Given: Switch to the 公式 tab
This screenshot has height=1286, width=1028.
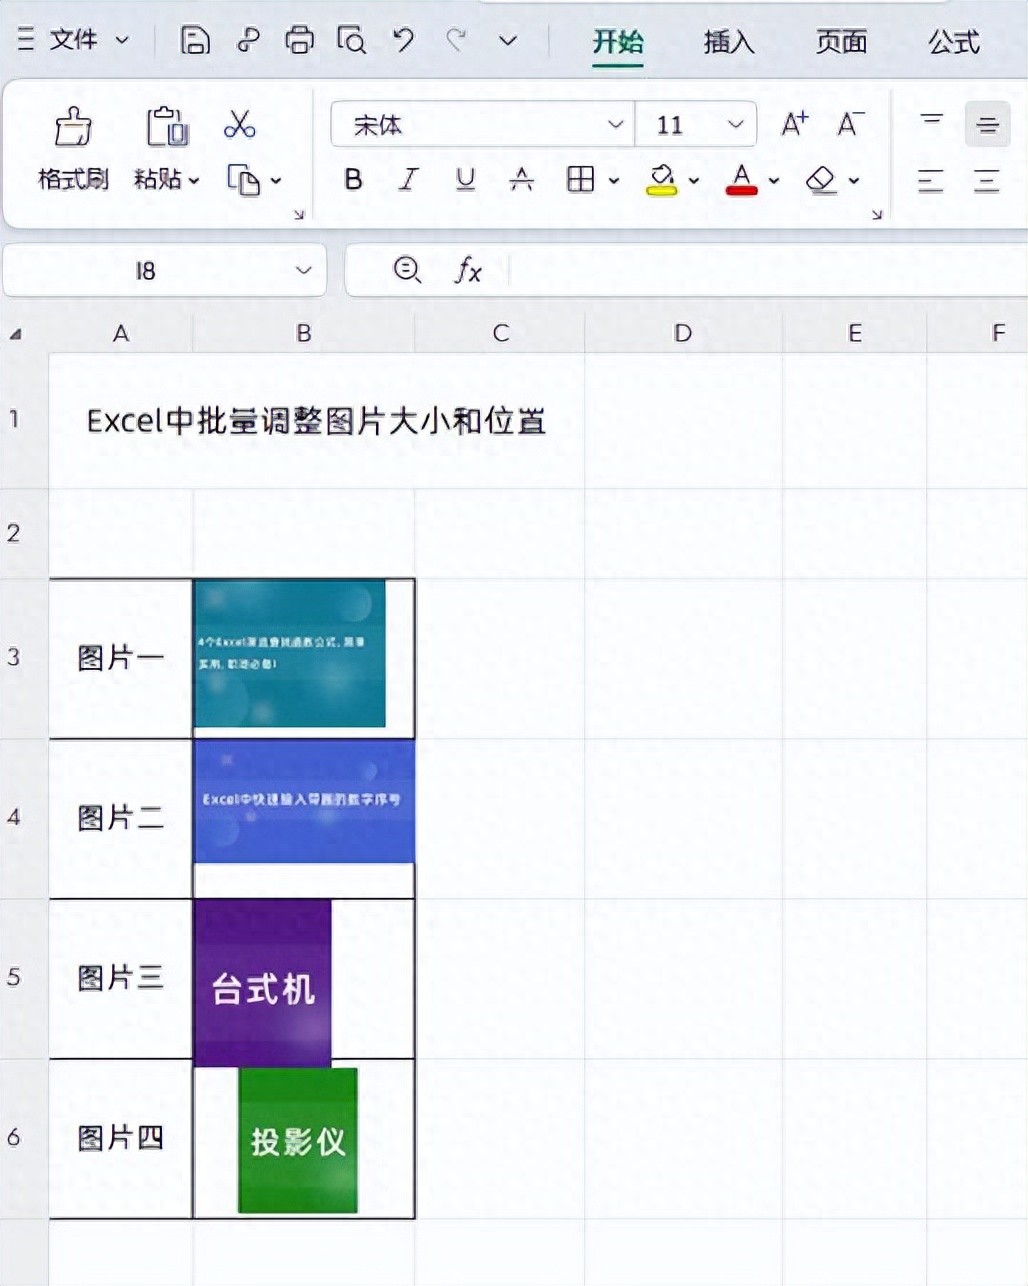Looking at the screenshot, I should click(x=953, y=42).
